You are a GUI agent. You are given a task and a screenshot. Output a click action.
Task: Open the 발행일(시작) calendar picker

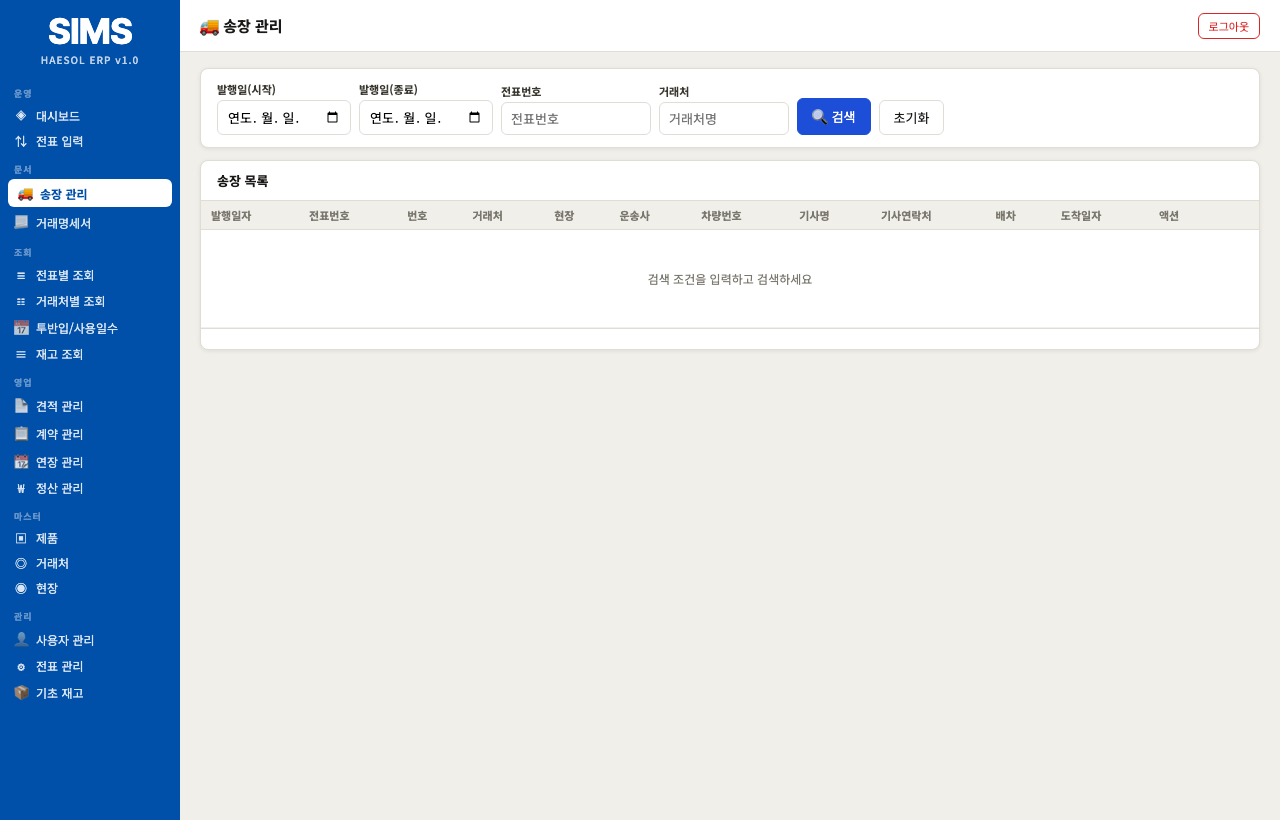click(x=333, y=118)
